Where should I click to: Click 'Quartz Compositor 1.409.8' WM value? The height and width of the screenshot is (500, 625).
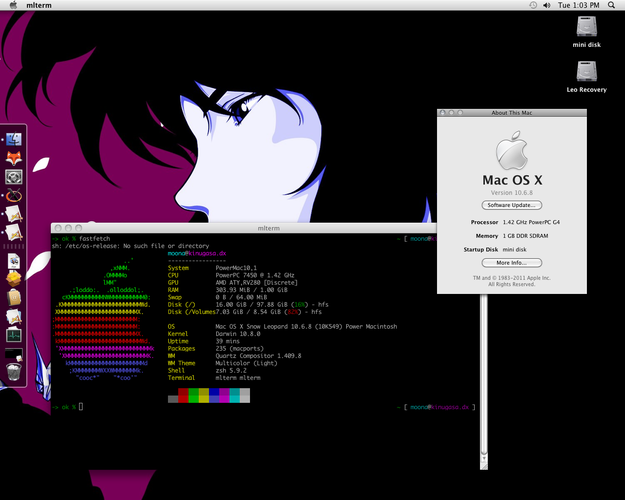tap(258, 356)
